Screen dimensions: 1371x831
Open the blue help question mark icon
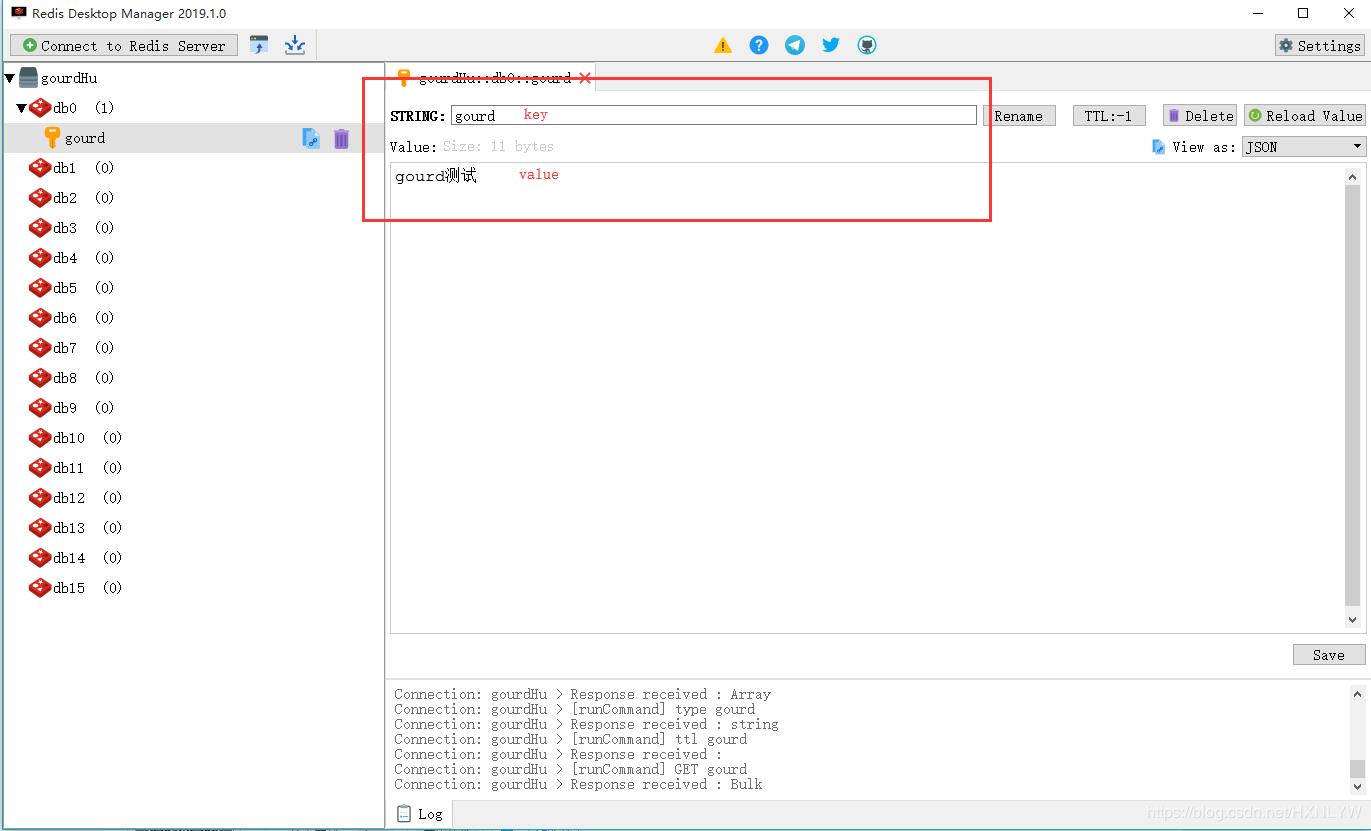click(x=759, y=45)
